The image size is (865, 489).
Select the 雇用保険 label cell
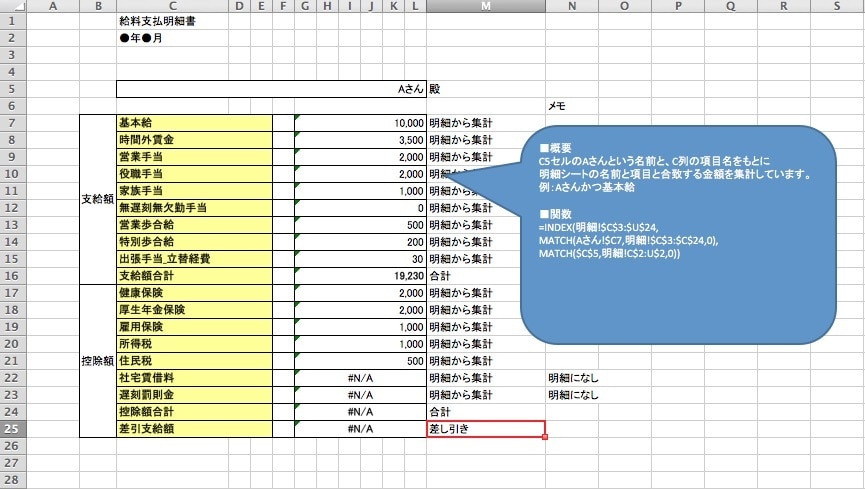(194, 327)
